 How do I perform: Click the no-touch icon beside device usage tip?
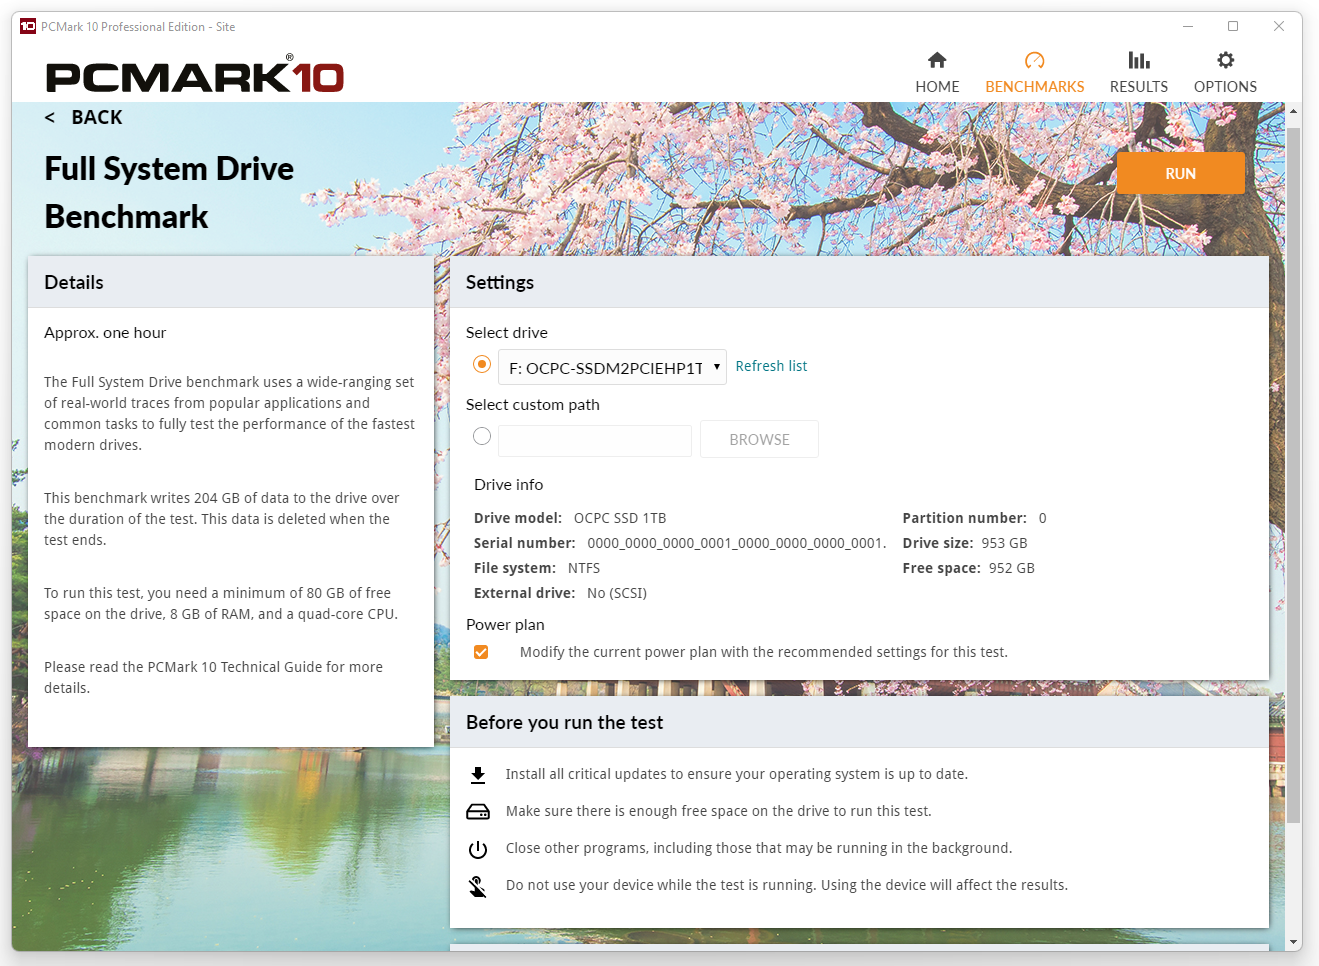478,886
